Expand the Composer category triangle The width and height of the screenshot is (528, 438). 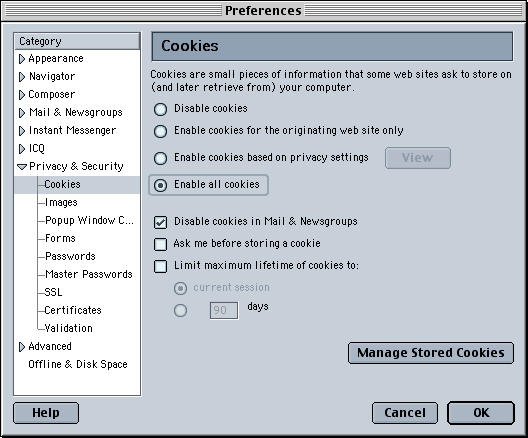point(22,95)
